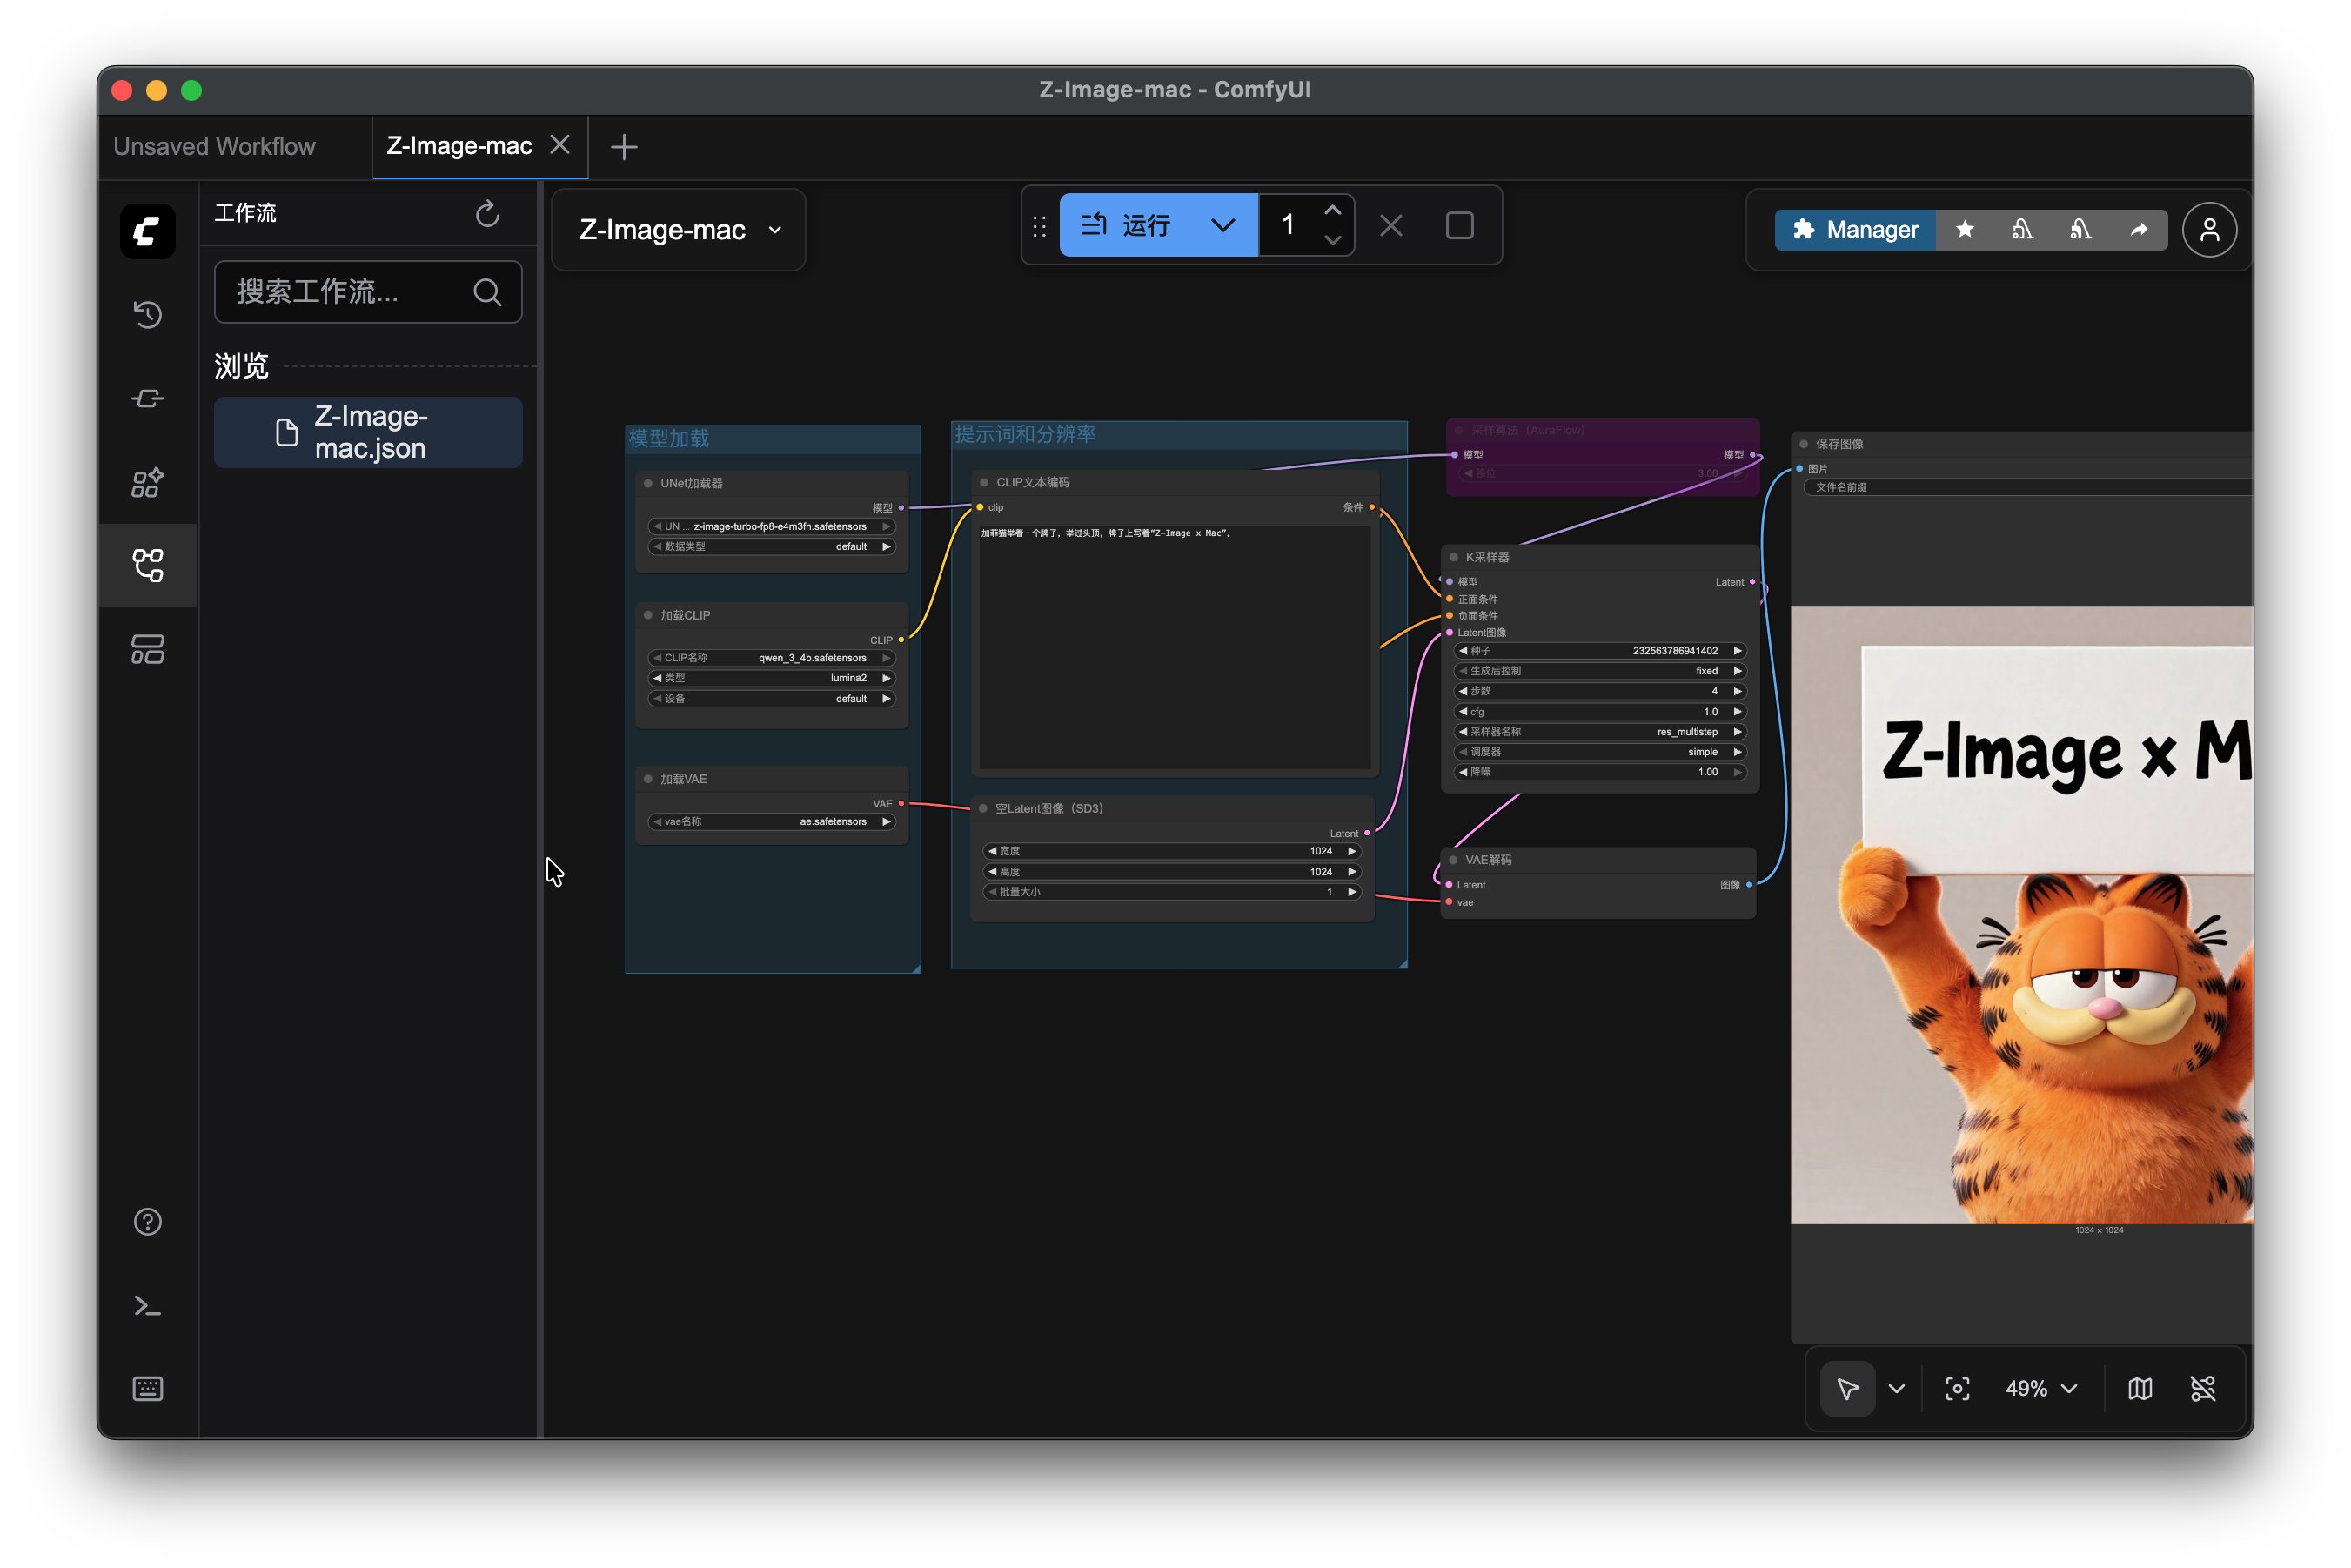Open the terminal console icon
The image size is (2351, 1568).
click(x=147, y=1306)
